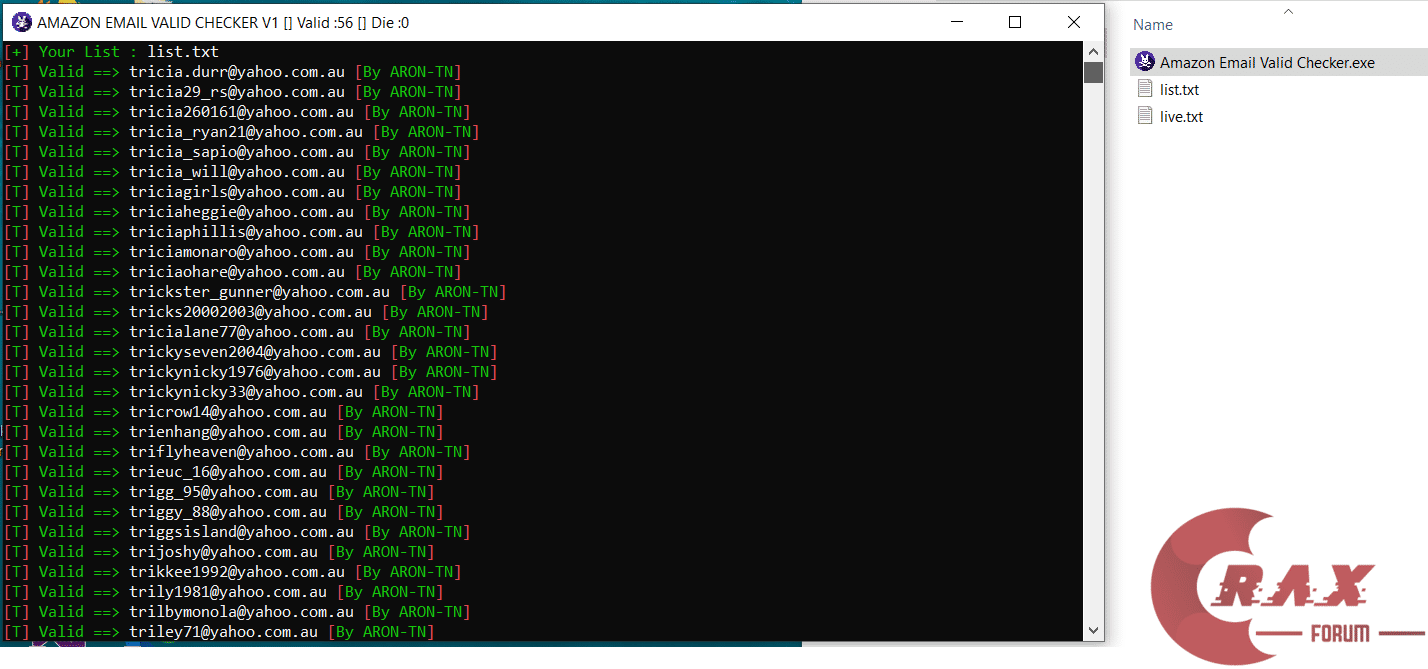
Task: Click the console vertical scrollbar thumb
Action: (x=1093, y=72)
